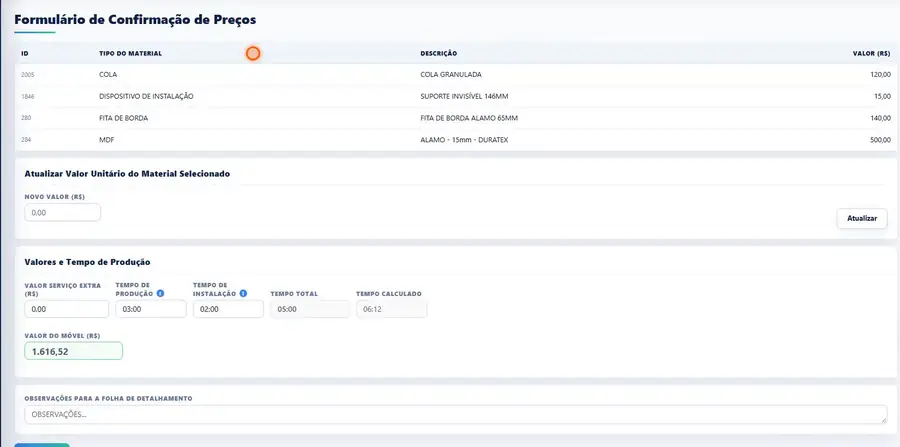900x447 pixels.
Task: Click the info icon beside Tempo de Produção
Action: pyautogui.click(x=160, y=293)
